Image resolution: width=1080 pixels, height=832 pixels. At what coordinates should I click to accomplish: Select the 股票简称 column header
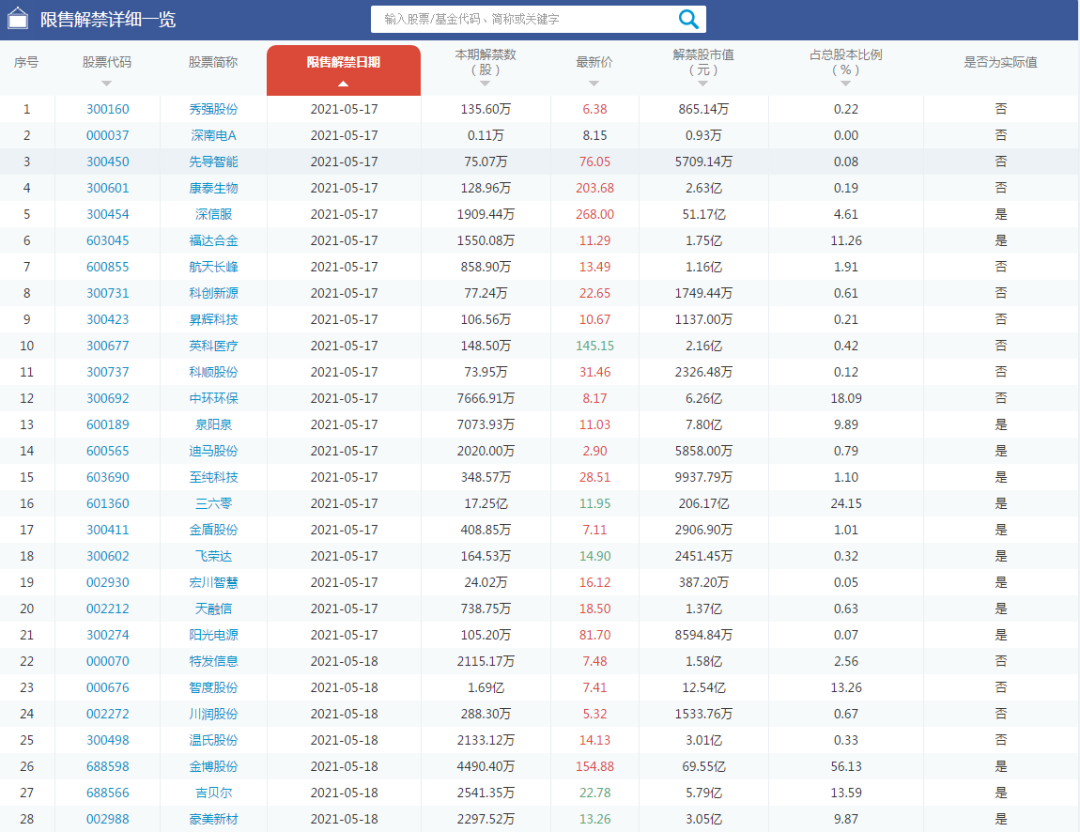coord(213,62)
